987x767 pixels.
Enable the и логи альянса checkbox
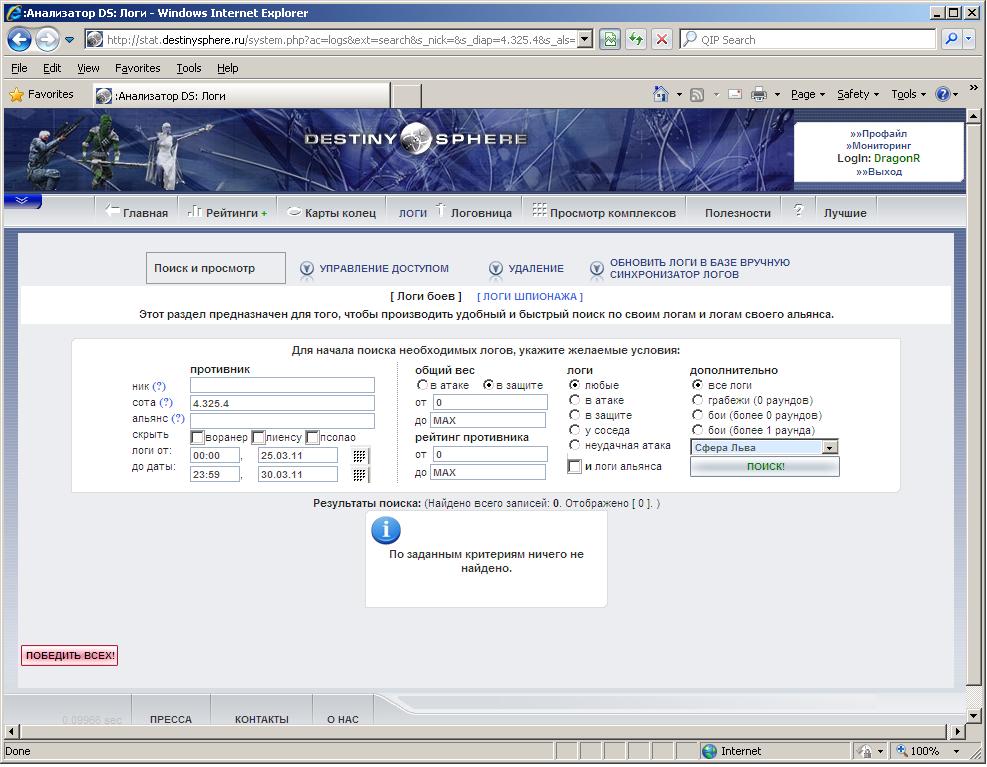click(x=574, y=466)
